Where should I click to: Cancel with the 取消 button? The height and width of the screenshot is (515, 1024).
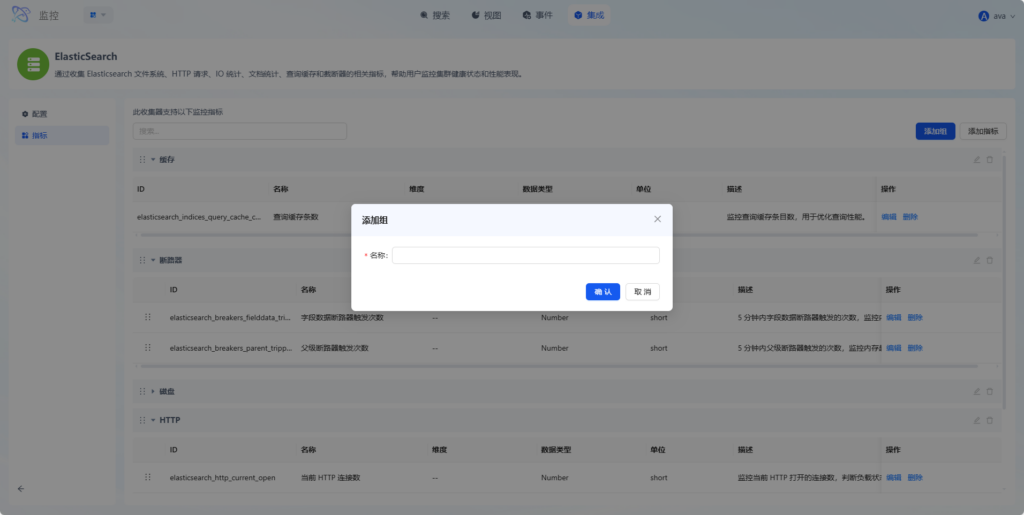643,292
